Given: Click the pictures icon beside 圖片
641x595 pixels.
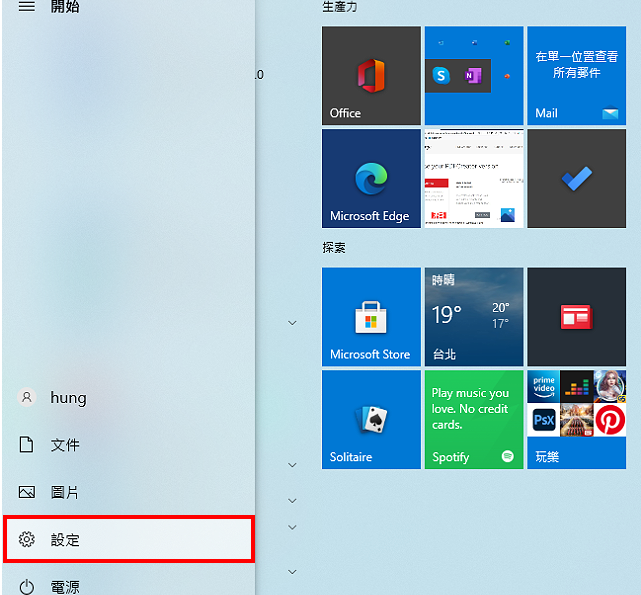Looking at the screenshot, I should [27, 492].
